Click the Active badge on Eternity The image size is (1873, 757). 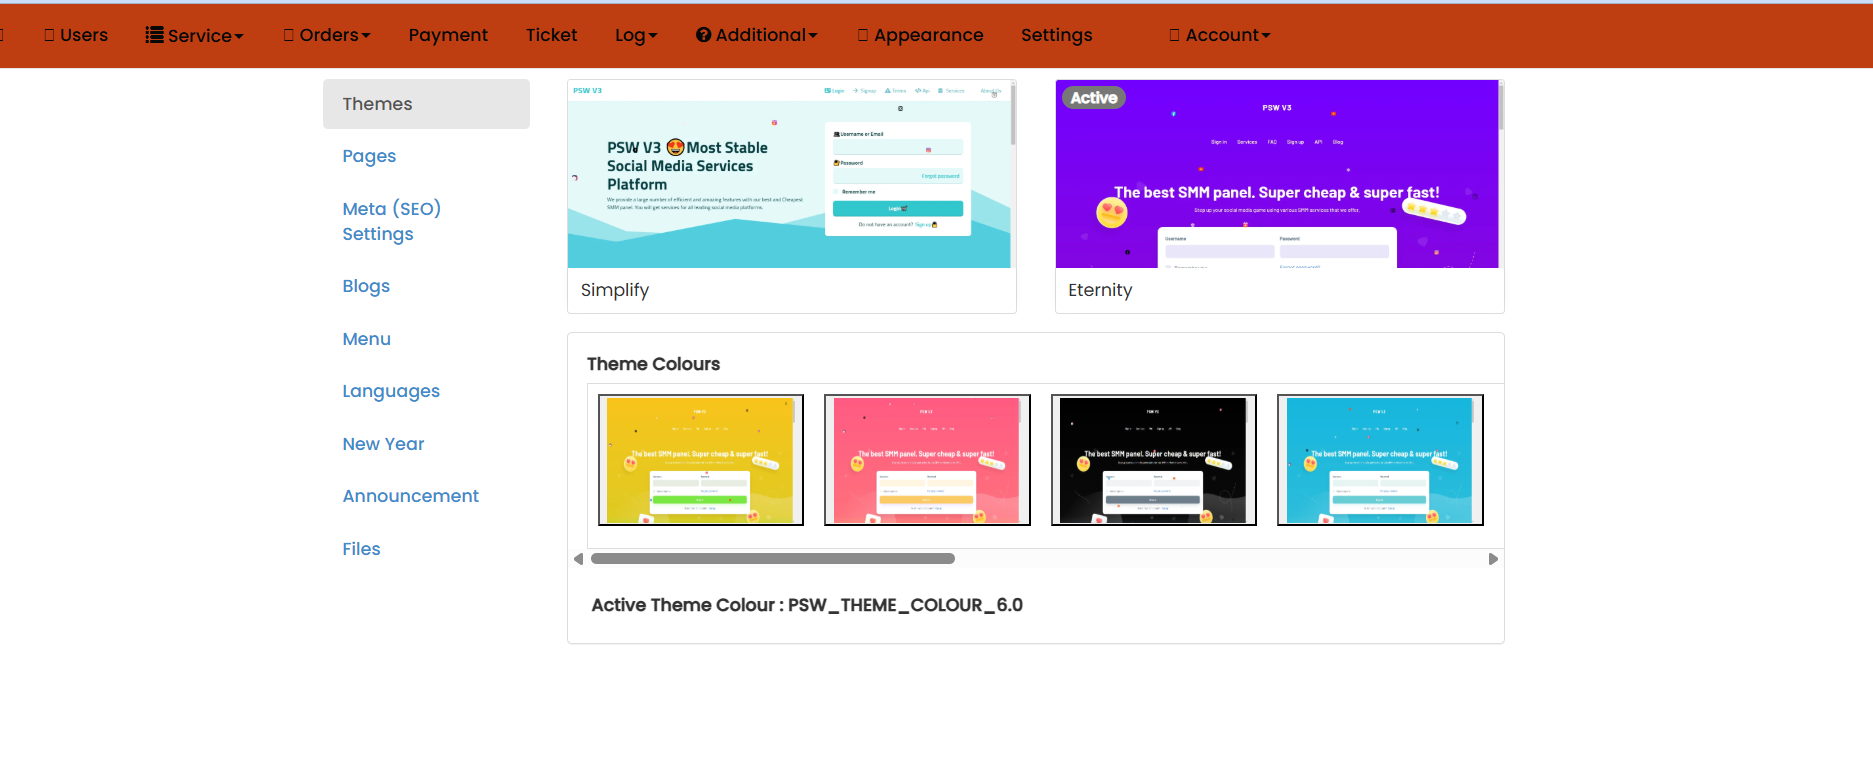pos(1094,98)
